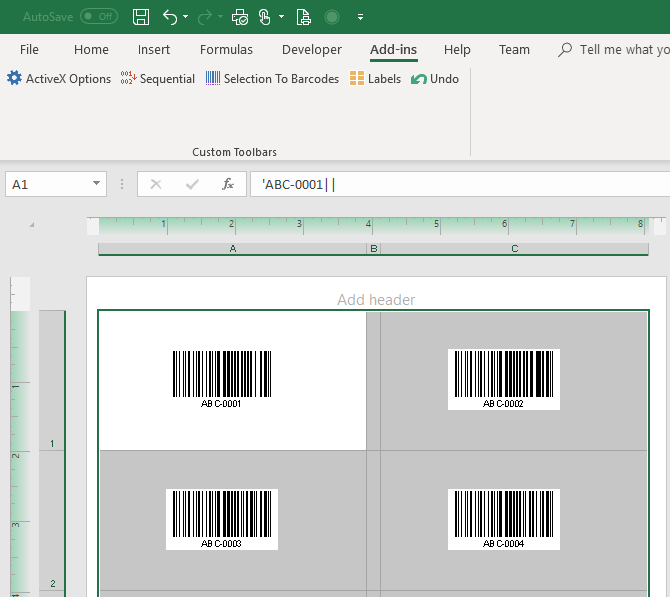Open ActiveX Options gear button
The height and width of the screenshot is (597, 670).
pos(59,79)
